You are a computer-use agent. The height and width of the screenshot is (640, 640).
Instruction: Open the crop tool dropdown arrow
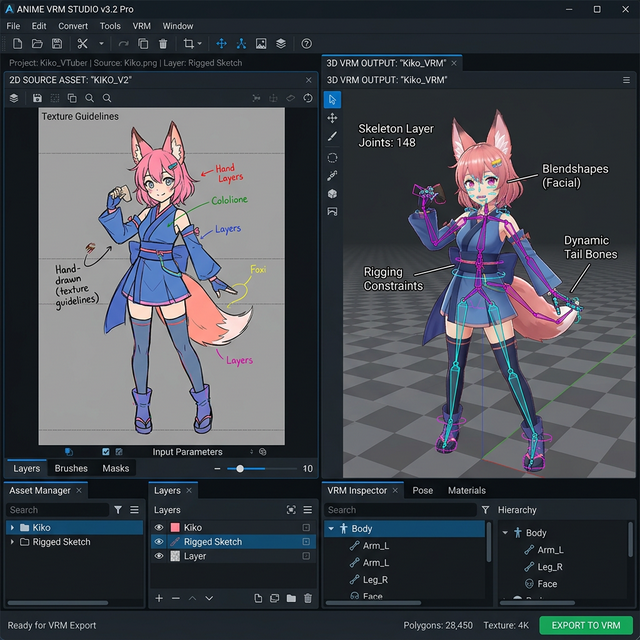[200, 44]
